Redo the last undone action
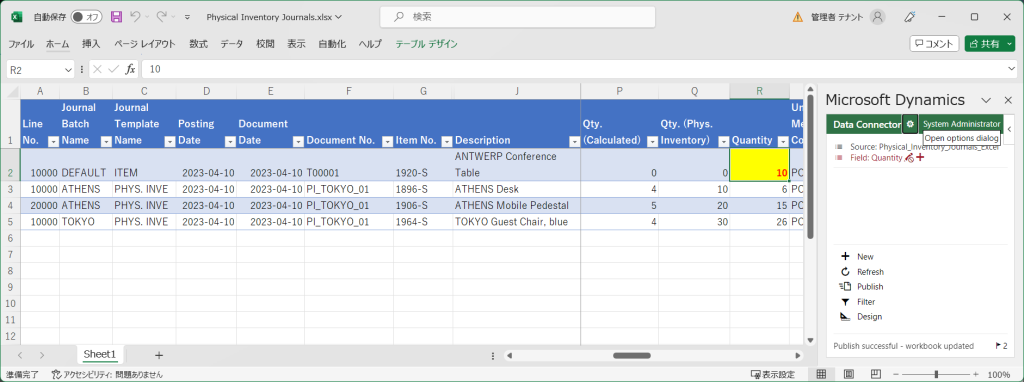Image resolution: width=1024 pixels, height=382 pixels. click(x=161, y=17)
